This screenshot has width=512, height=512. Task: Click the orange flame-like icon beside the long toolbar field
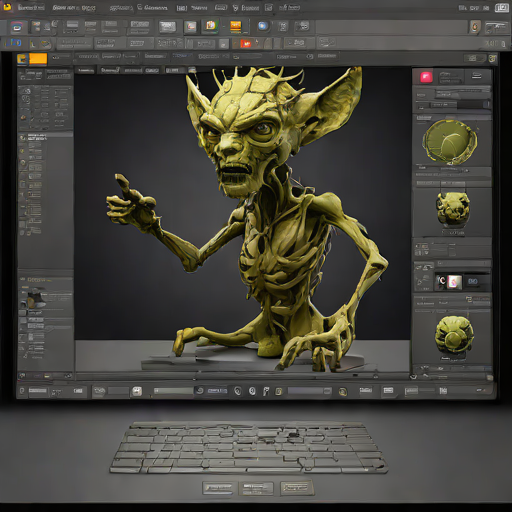coord(475,27)
